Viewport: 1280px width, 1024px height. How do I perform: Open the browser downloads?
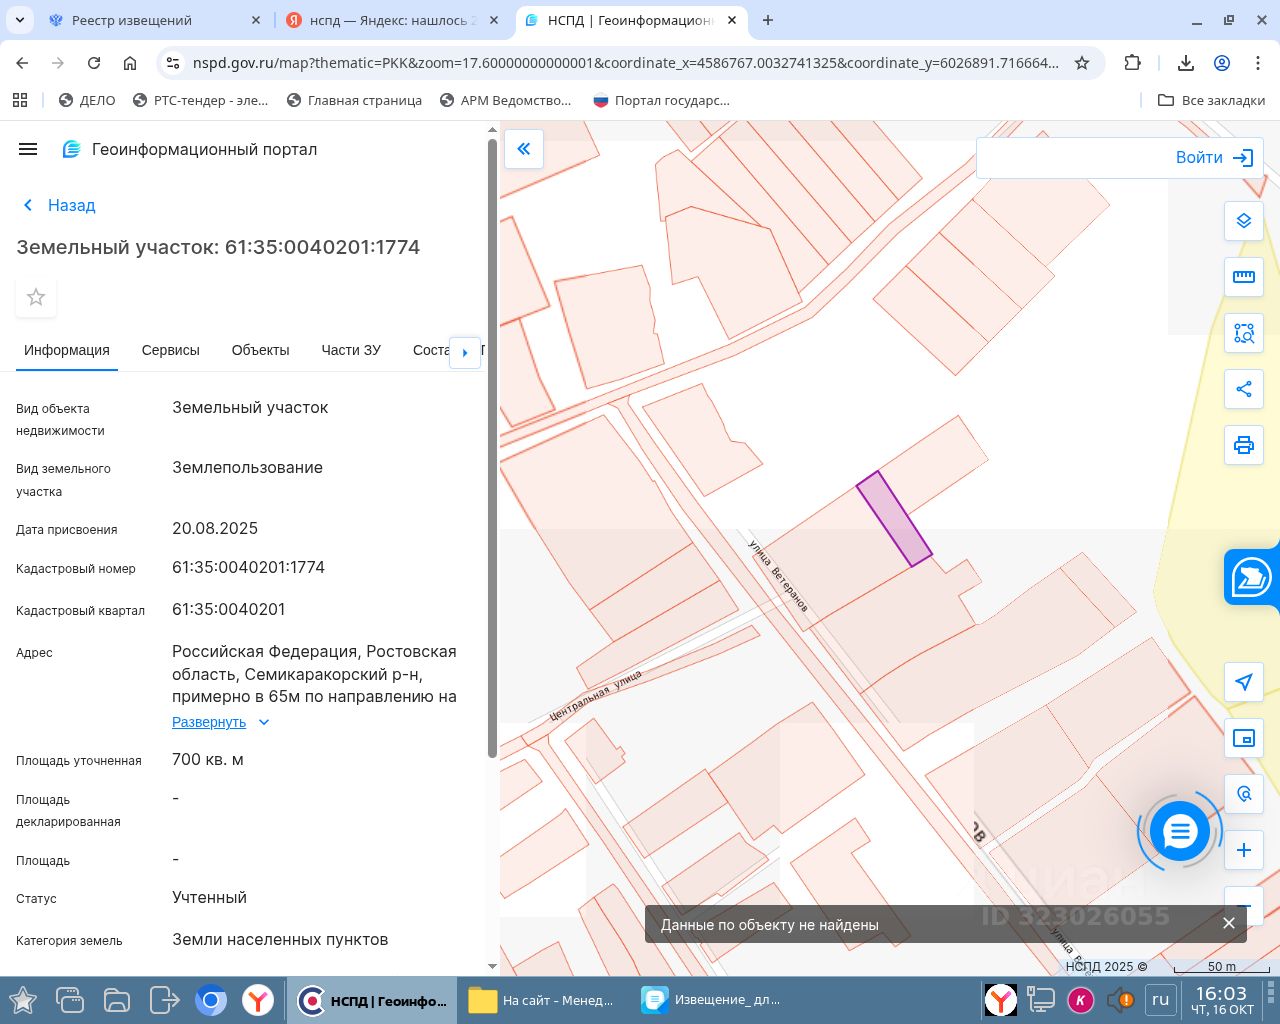click(x=1186, y=63)
